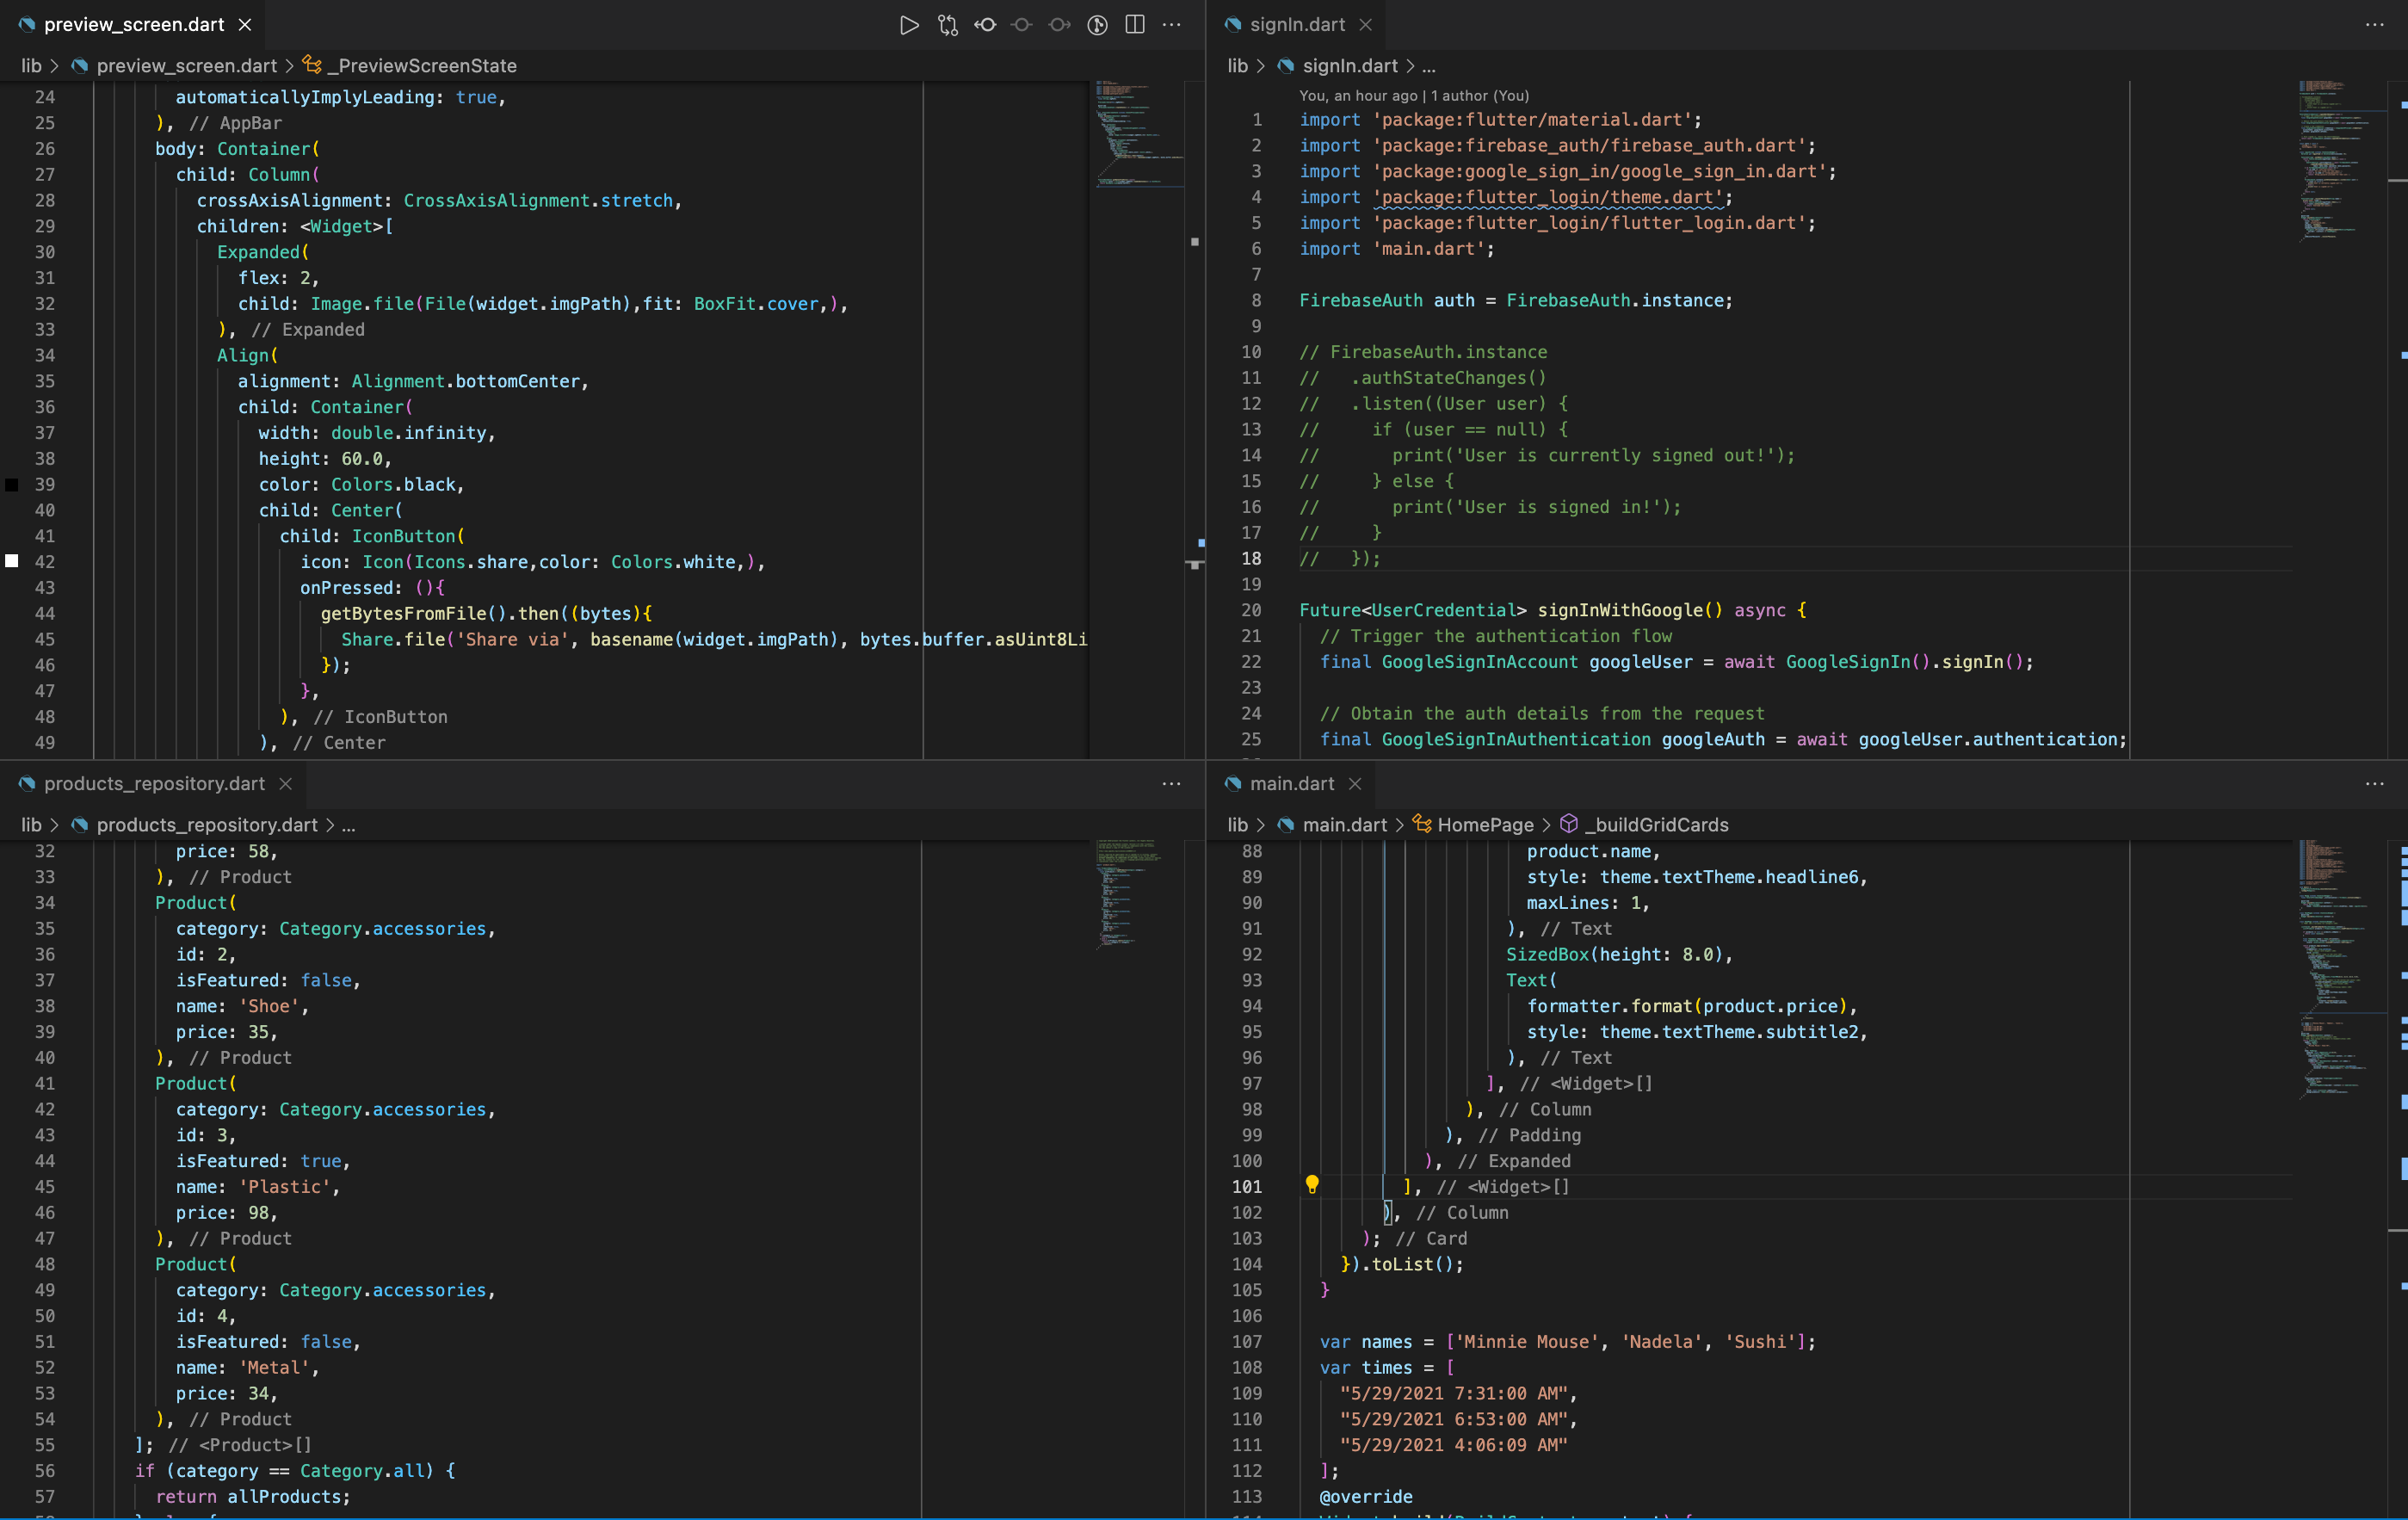Run the Dart file with play icon

pos(908,25)
